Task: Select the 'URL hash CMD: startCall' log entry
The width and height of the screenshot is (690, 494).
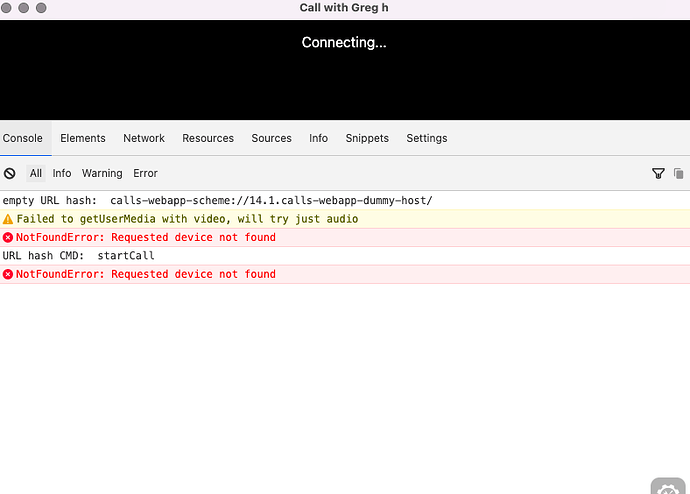Action: pos(78,256)
